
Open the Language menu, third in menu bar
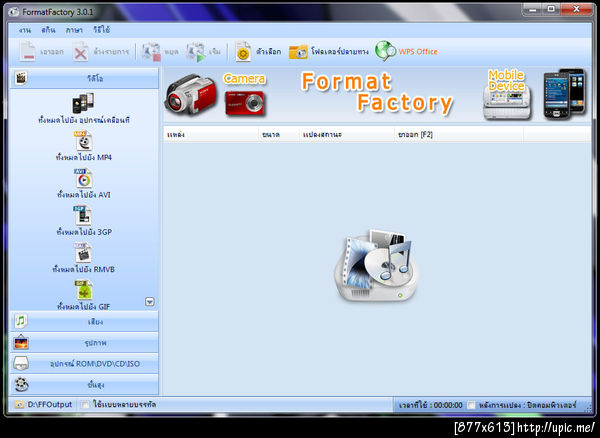74,30
